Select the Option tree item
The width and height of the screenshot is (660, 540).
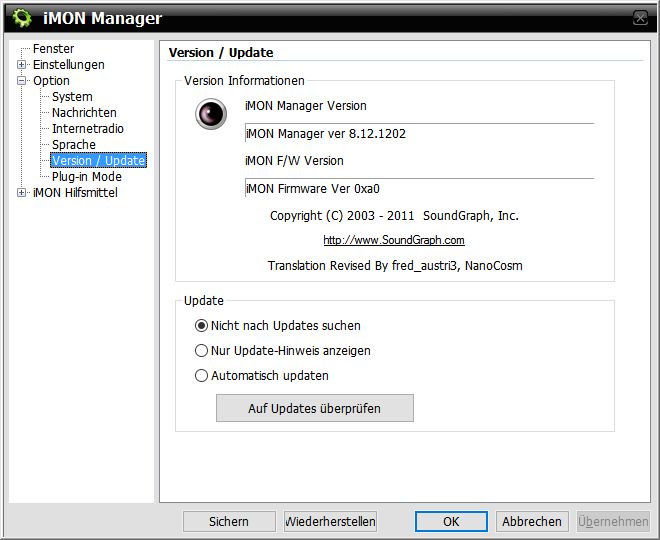click(51, 81)
